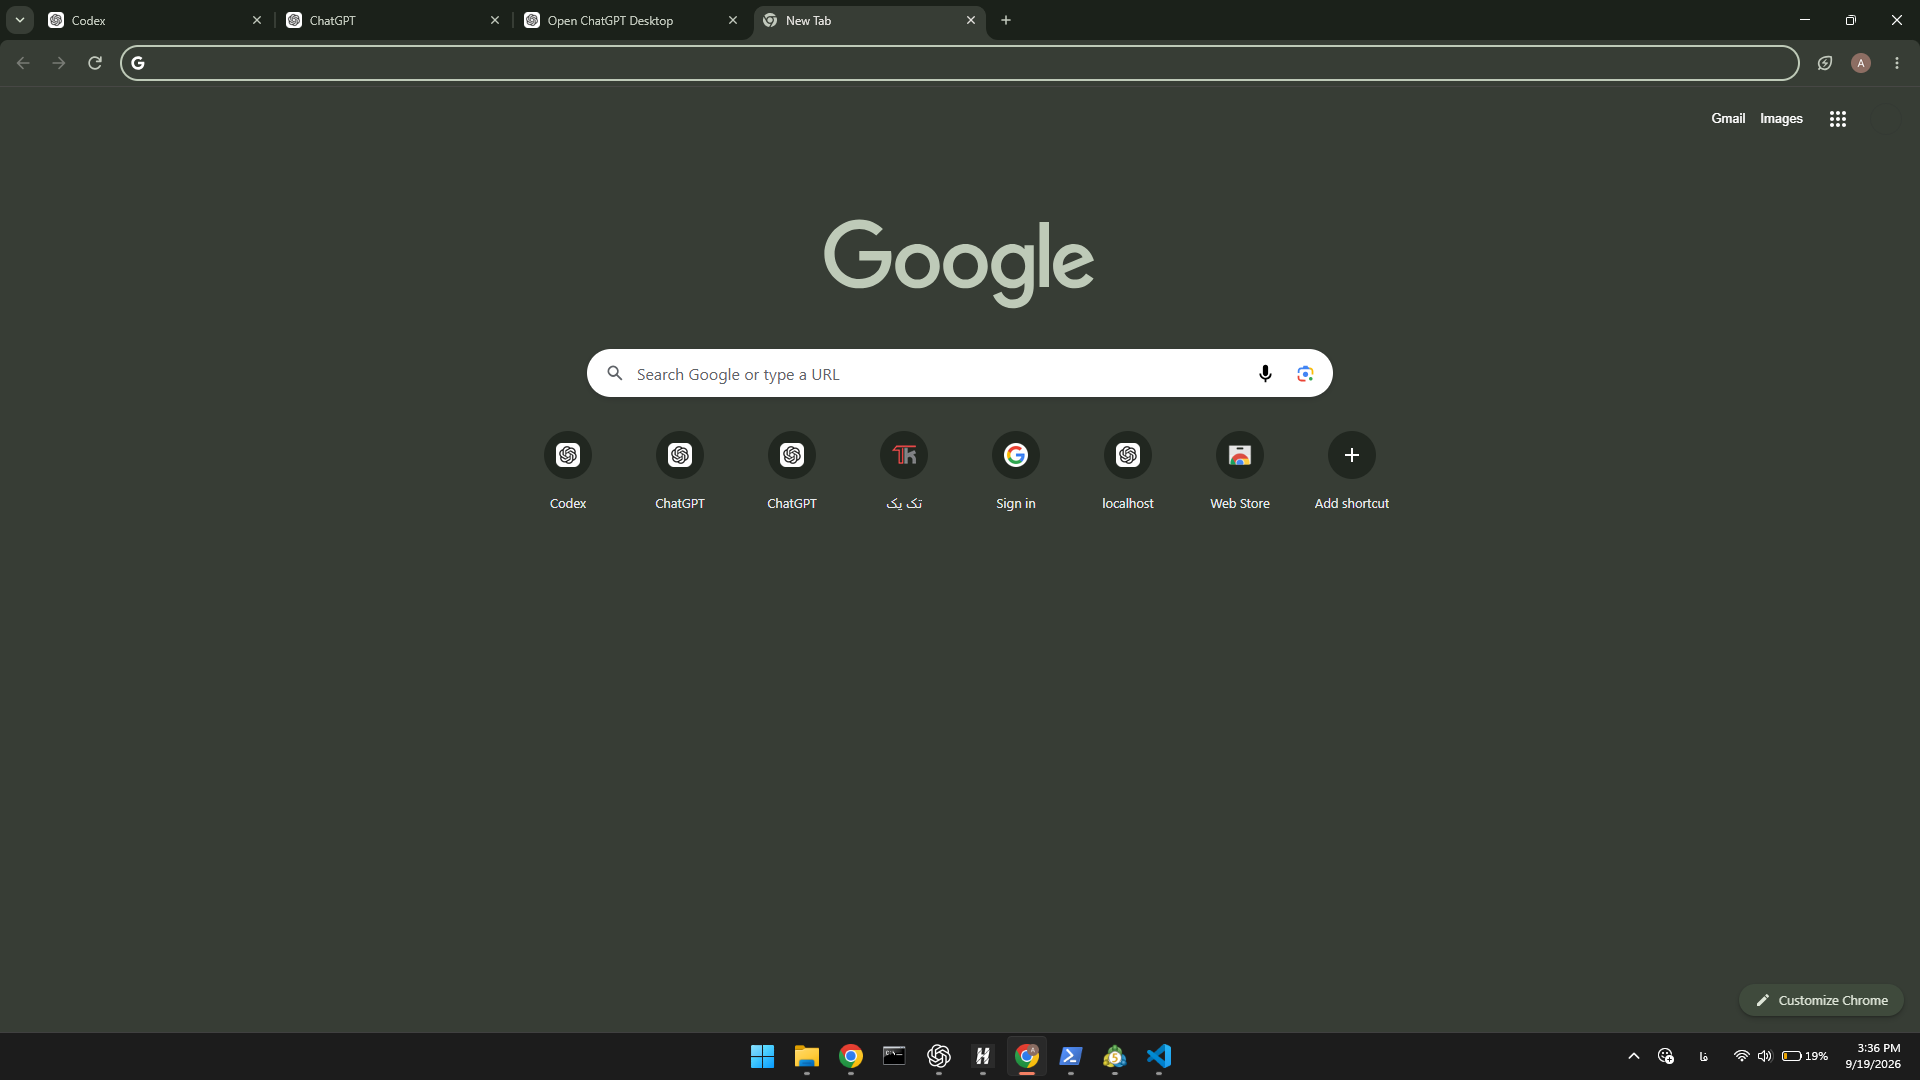
Task: Close the ChatGPT tab
Action: click(495, 20)
